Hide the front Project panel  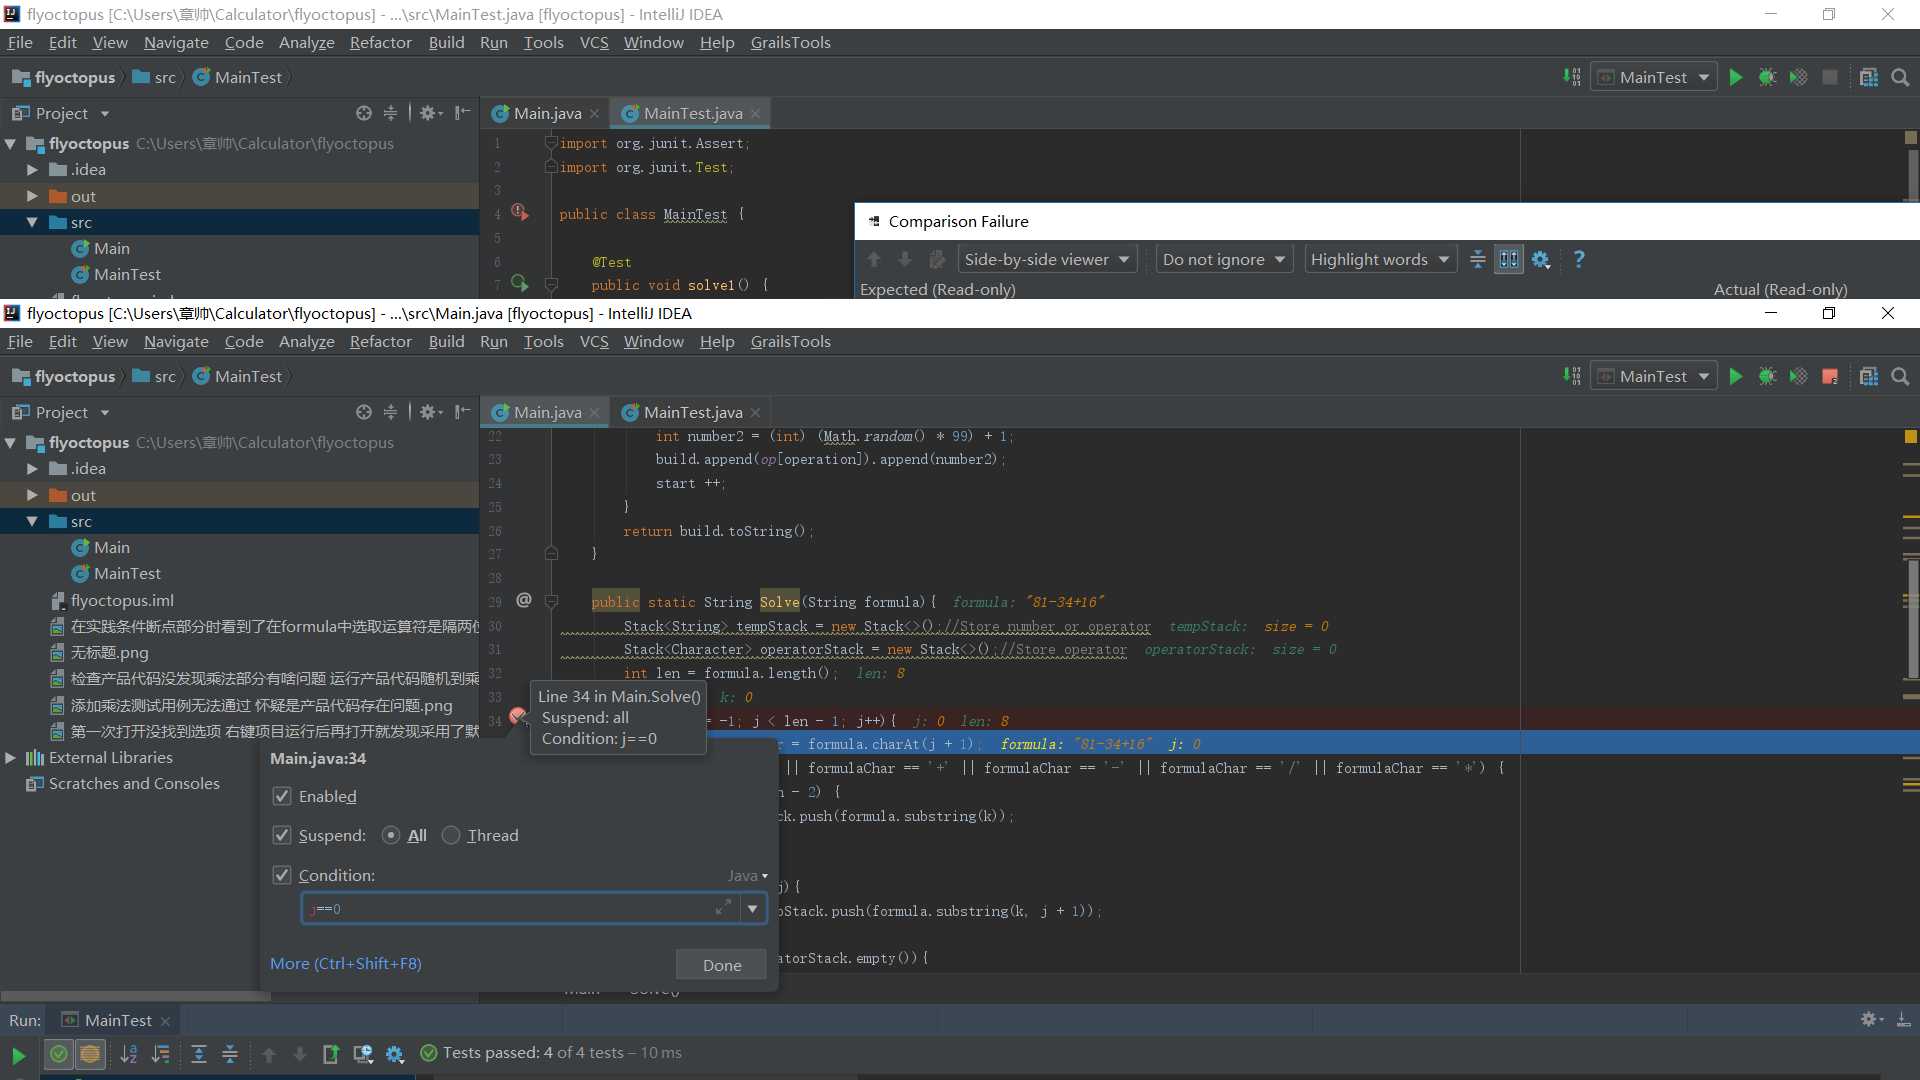462,412
